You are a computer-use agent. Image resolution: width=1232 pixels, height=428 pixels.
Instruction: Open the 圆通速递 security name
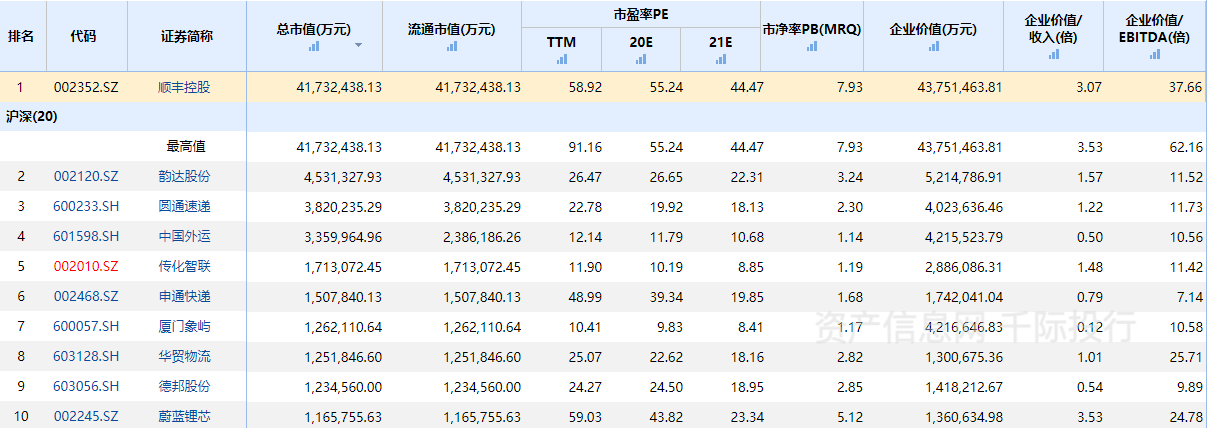(185, 207)
